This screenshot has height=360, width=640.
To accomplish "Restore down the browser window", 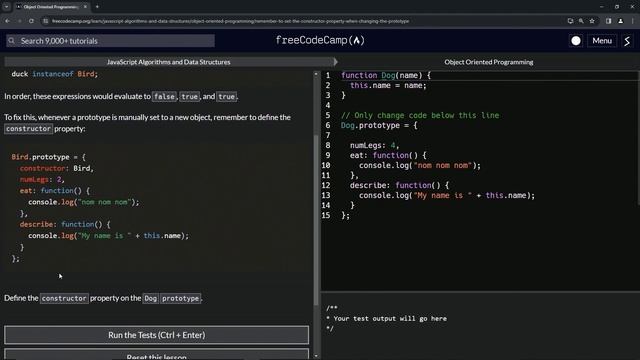I will click(617, 7).
